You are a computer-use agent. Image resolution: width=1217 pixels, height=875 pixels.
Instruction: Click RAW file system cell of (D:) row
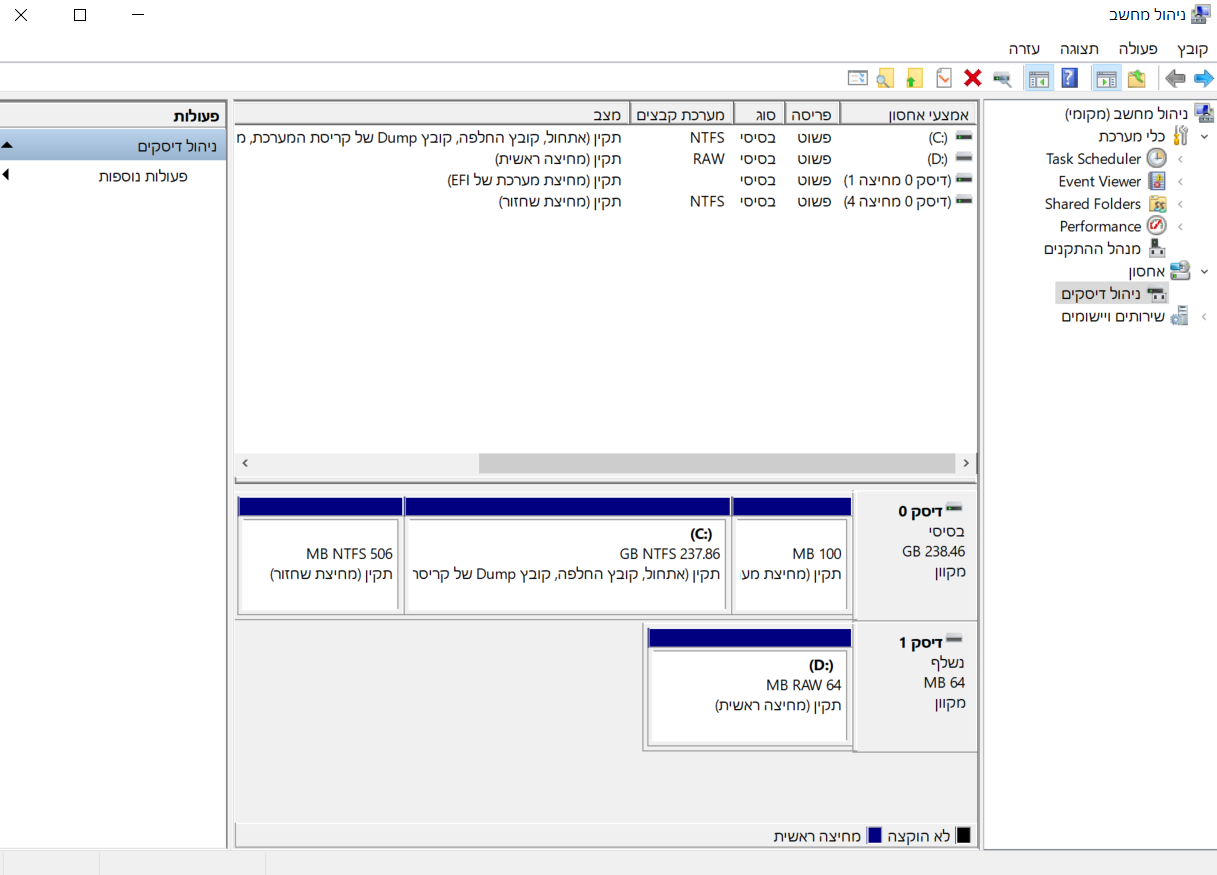[708, 158]
